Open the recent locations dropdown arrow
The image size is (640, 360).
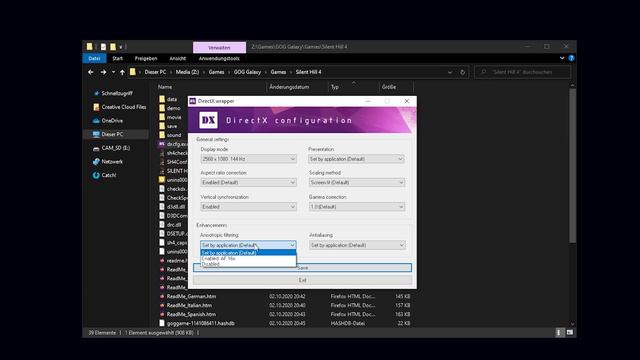113,72
